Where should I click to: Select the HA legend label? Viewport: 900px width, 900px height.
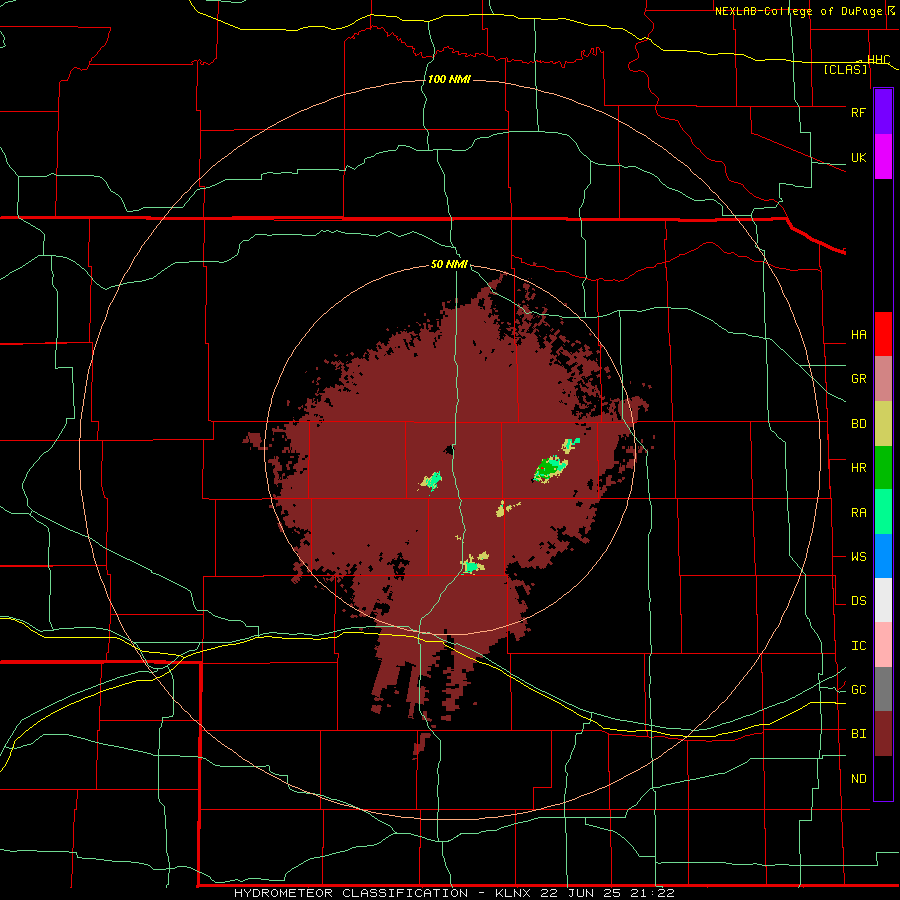tap(858, 335)
